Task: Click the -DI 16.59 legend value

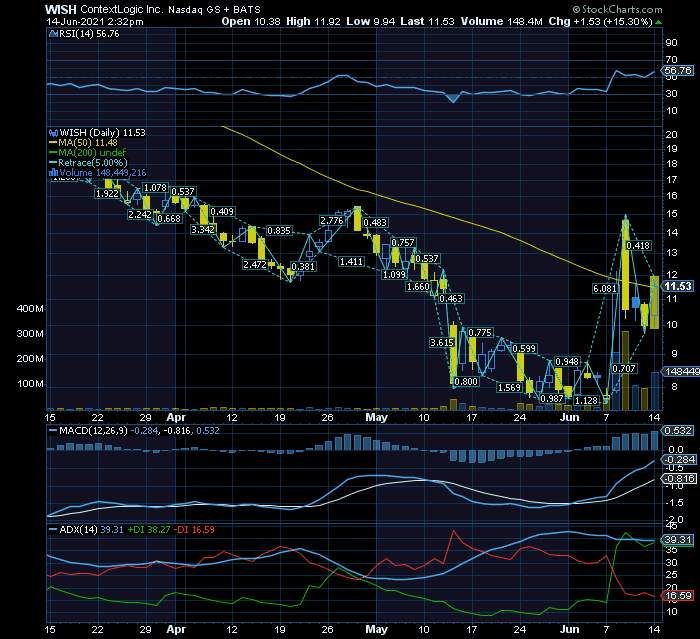Action: (x=194, y=530)
